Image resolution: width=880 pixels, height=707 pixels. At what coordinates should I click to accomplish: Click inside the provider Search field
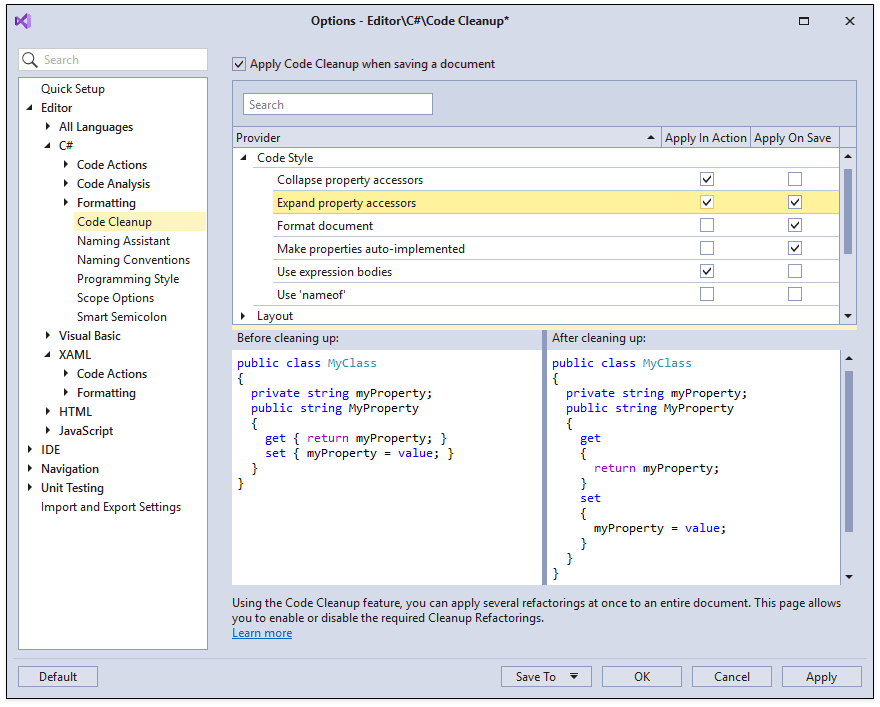point(337,103)
